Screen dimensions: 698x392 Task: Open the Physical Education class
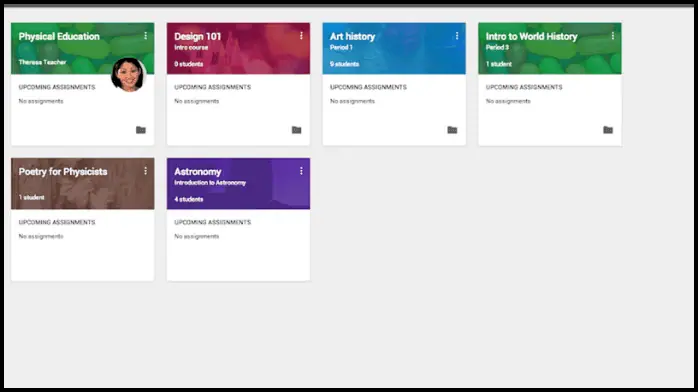[x=59, y=36]
